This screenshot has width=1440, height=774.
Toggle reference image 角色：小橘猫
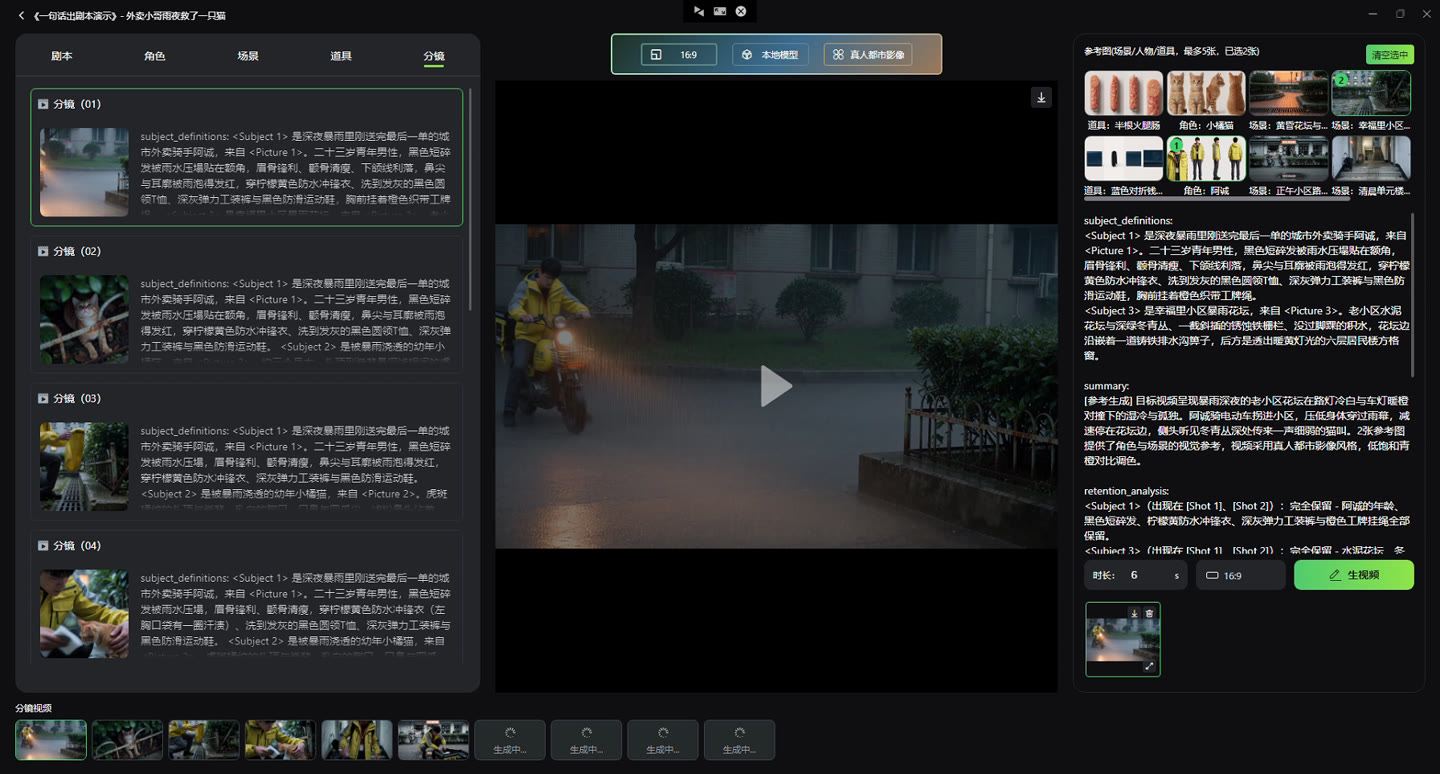[1206, 94]
